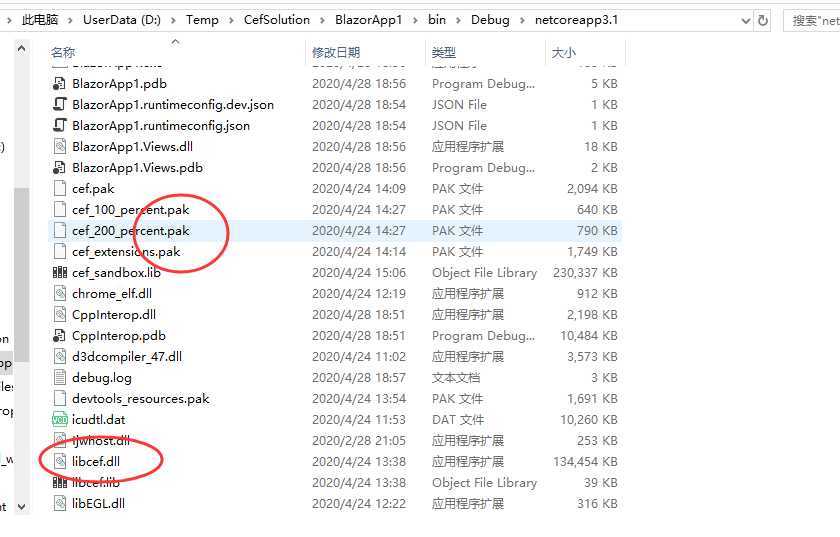
Task: Expand the chevron after BlazorApp1 breadcrumb
Action: click(x=415, y=20)
